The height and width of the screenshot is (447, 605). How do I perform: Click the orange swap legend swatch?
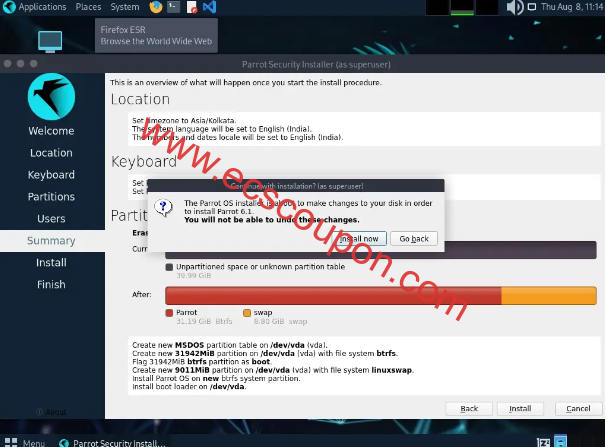click(x=247, y=313)
